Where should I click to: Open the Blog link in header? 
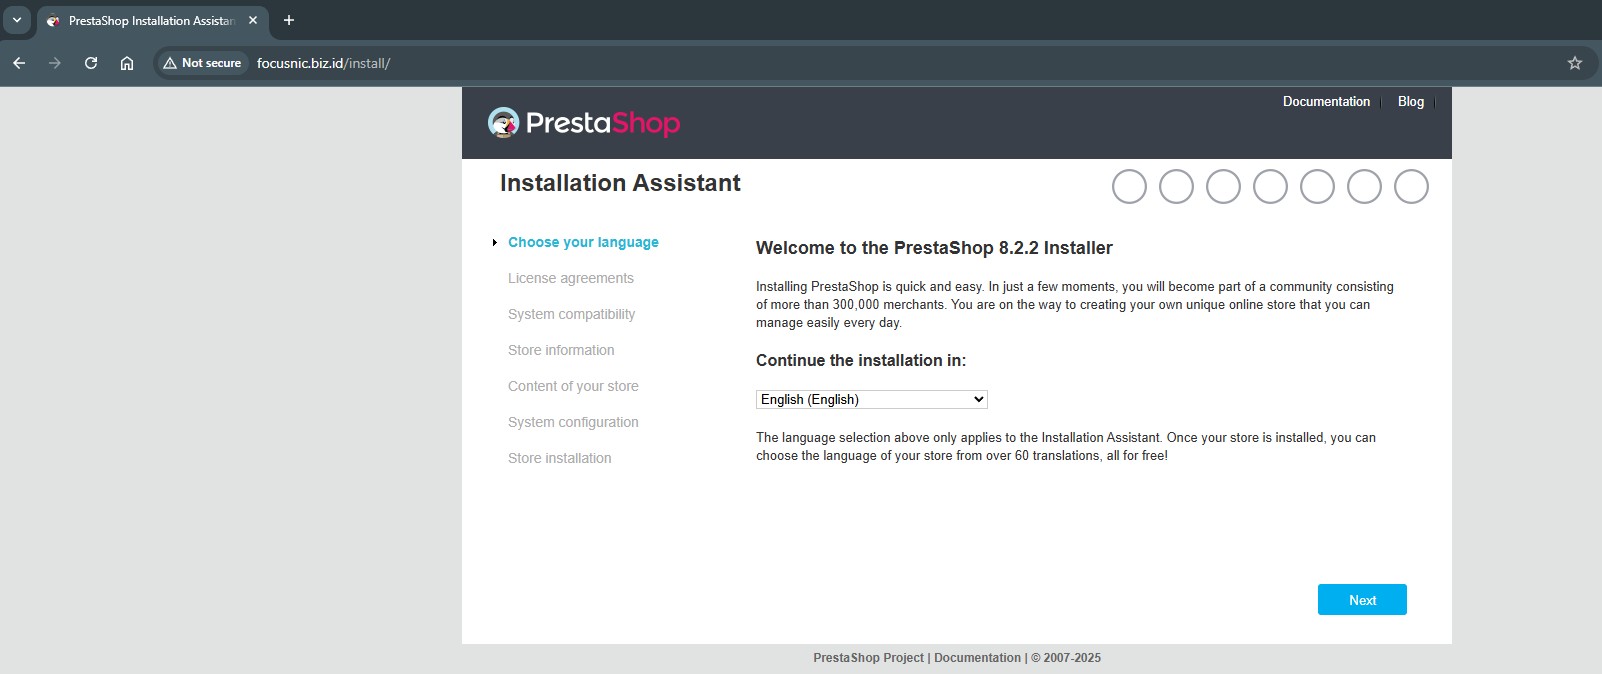tap(1410, 102)
